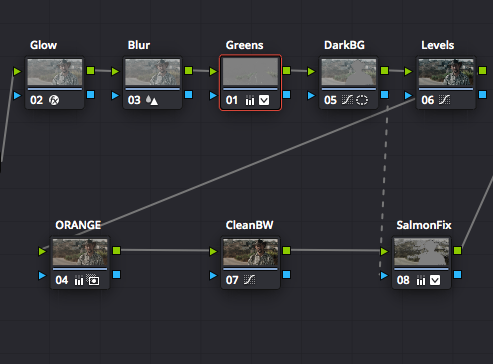Click the curves icon on DarkBG node 05
Screen dimensions: 493x364
(x=347, y=100)
